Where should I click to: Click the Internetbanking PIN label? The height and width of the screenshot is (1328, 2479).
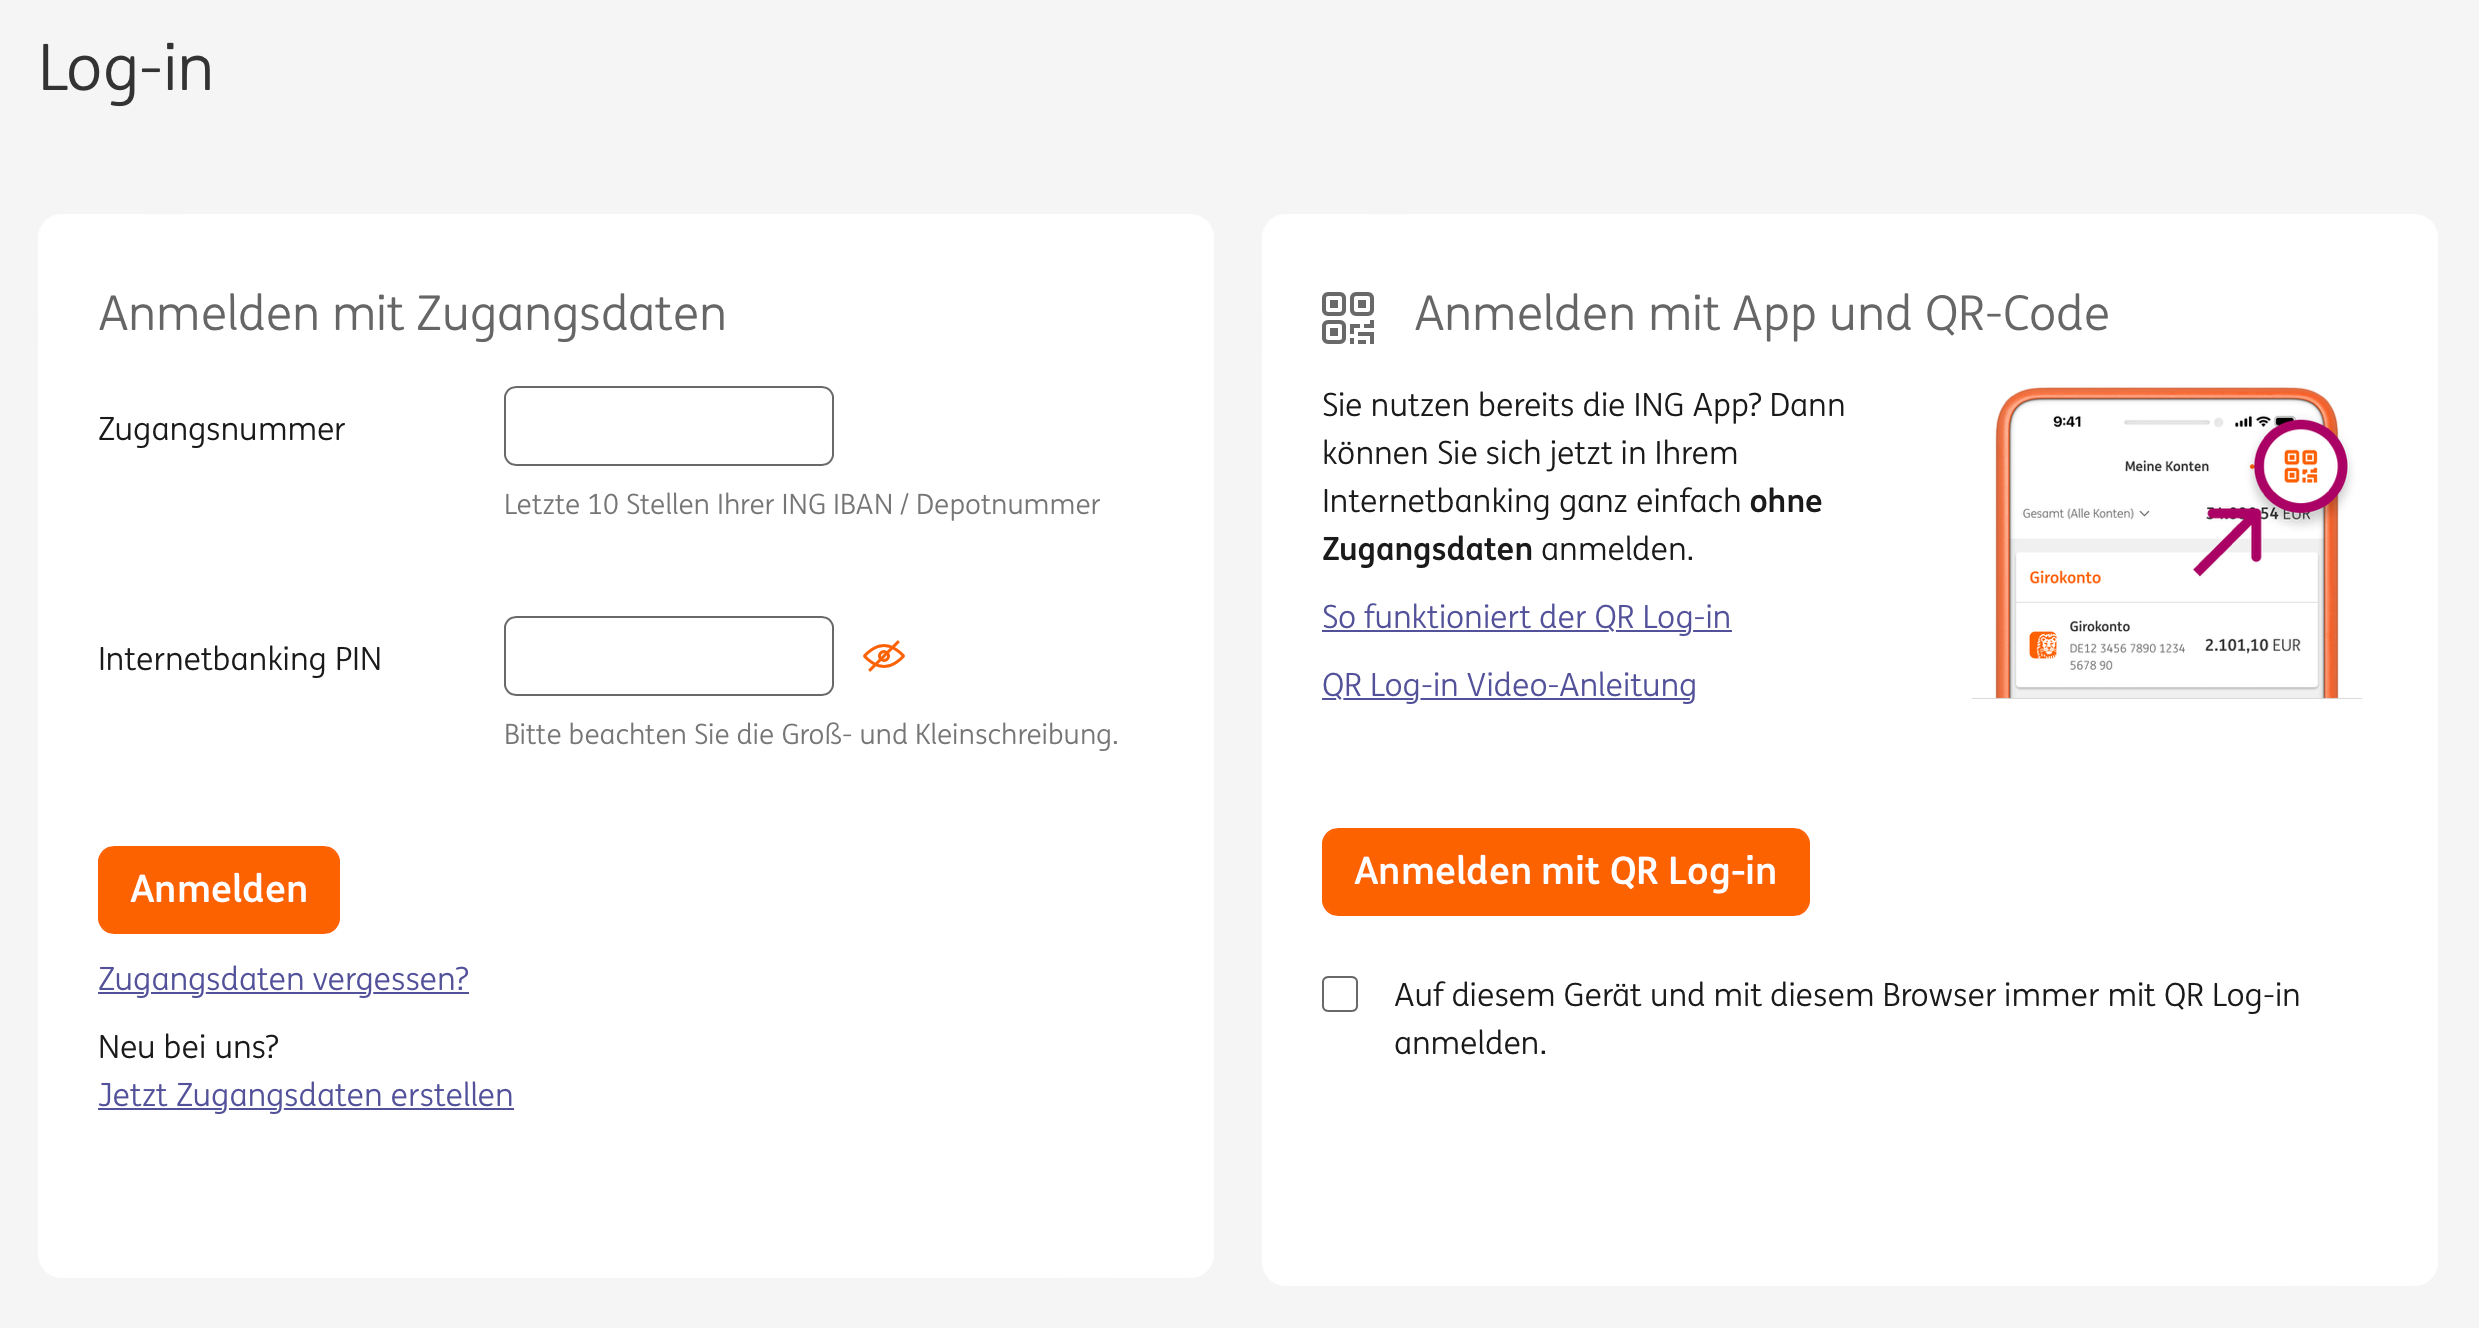(240, 659)
